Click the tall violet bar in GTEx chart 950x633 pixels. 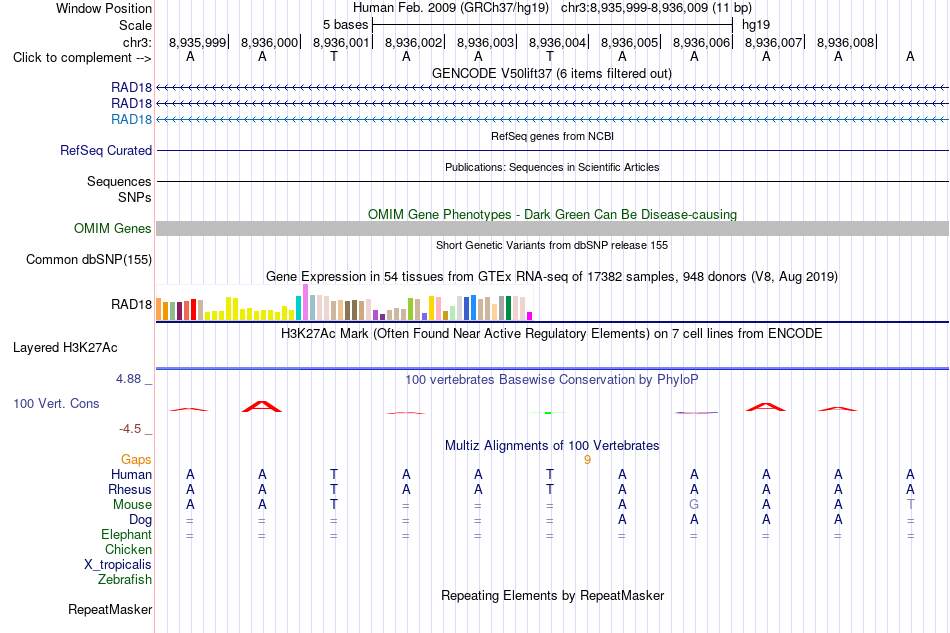[305, 302]
